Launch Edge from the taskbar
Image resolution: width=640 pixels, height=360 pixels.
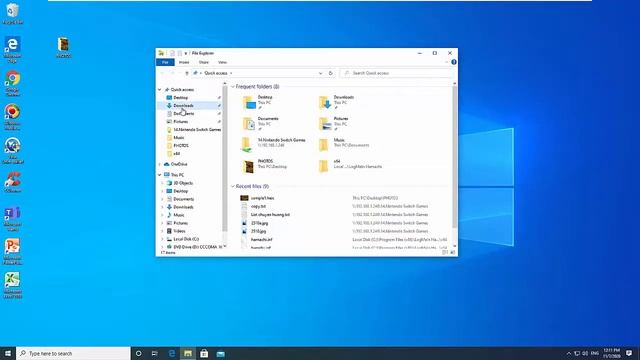coord(171,353)
